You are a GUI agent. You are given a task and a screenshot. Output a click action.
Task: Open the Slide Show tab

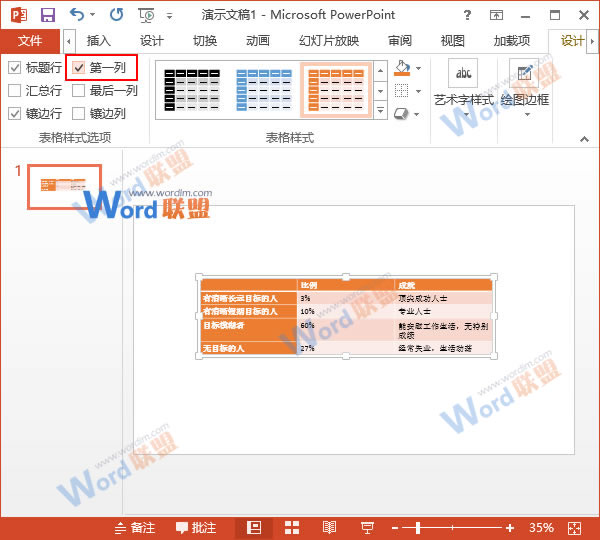pyautogui.click(x=329, y=41)
